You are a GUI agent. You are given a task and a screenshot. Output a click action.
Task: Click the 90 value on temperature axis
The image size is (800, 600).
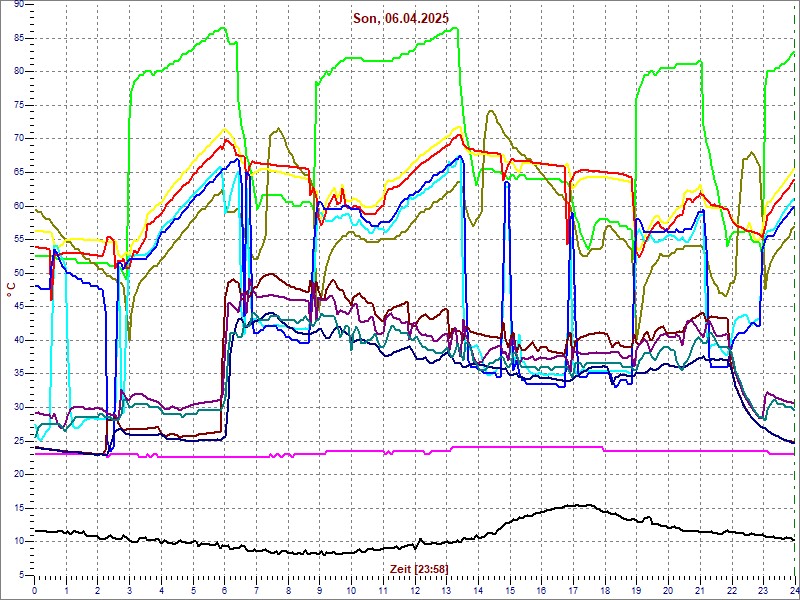(18, 5)
